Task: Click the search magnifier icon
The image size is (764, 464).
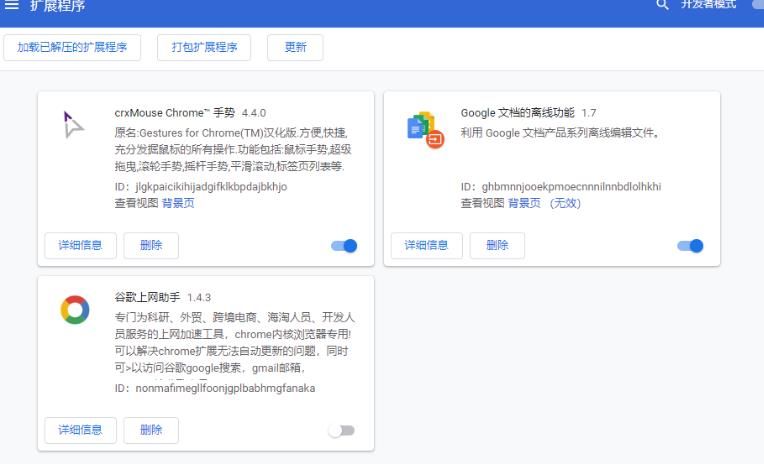Action: tap(662, 5)
